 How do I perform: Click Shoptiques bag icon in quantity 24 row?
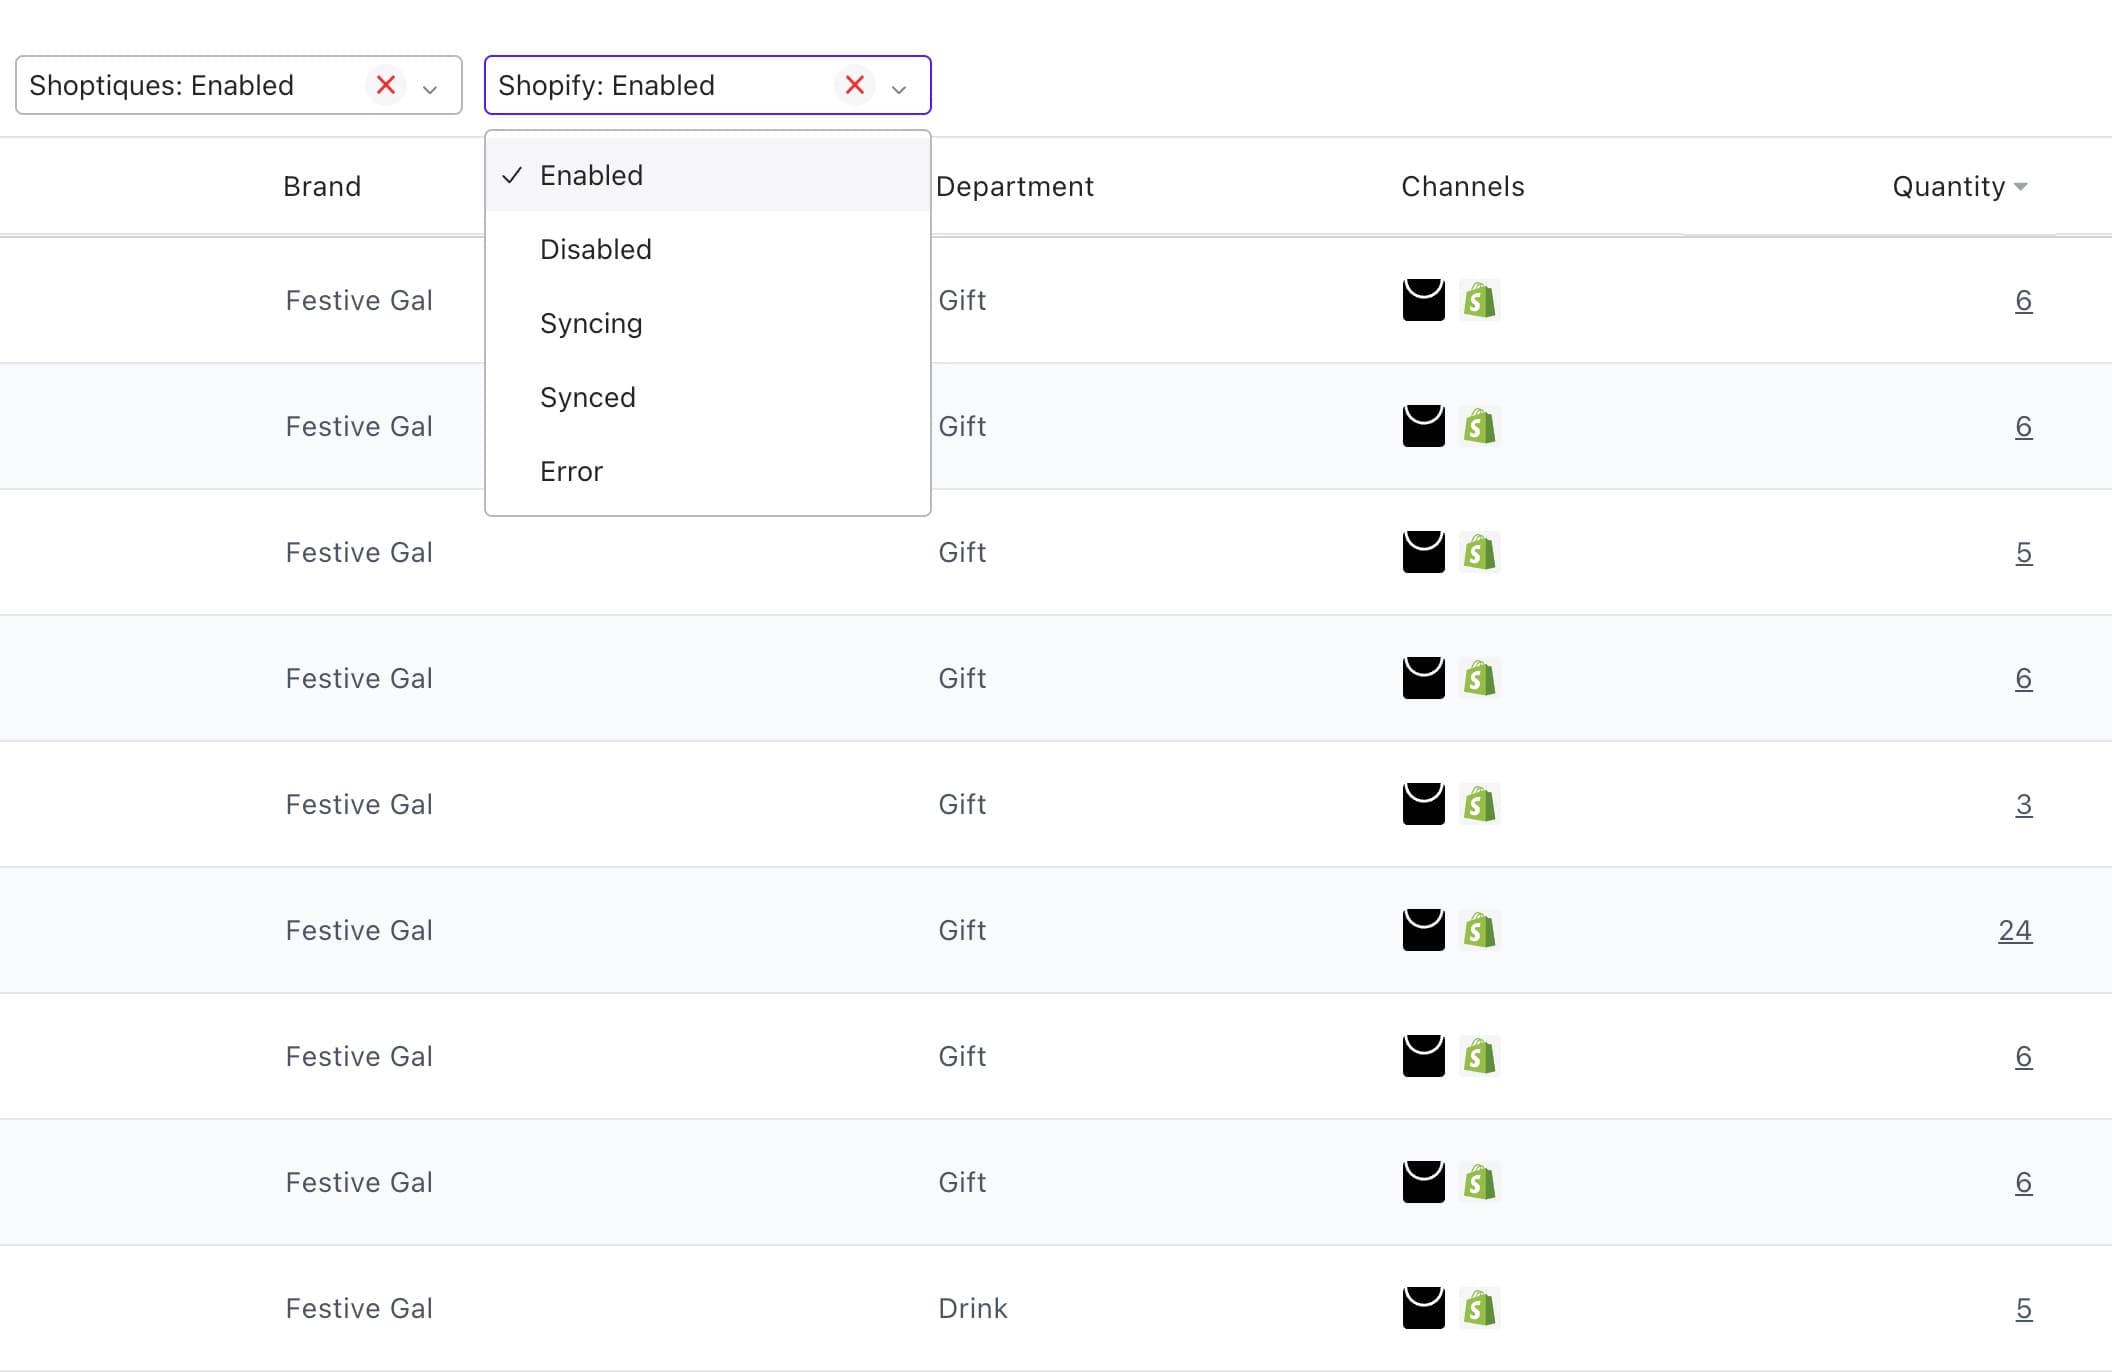coord(1424,930)
